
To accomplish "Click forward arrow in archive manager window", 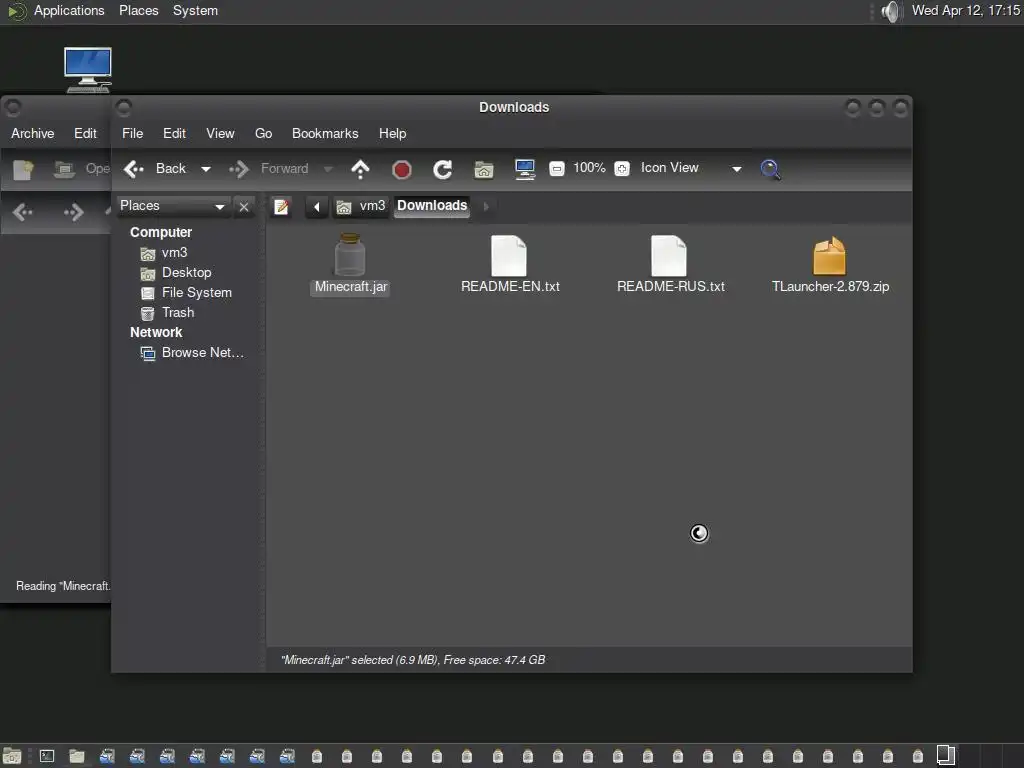I will pos(73,212).
